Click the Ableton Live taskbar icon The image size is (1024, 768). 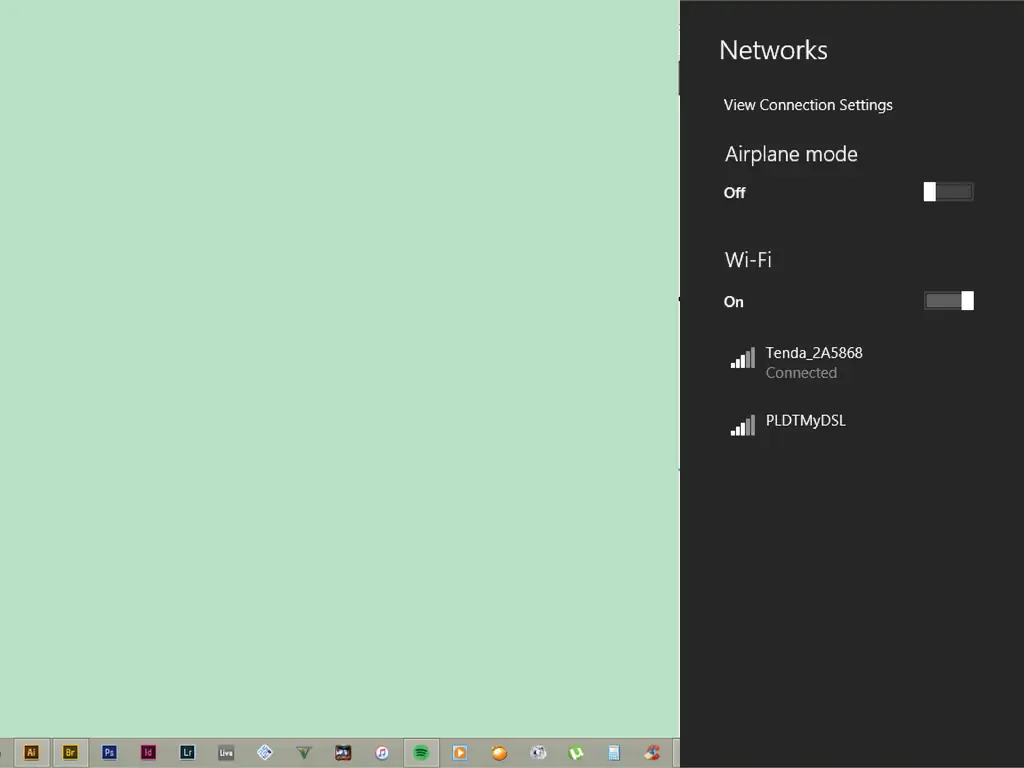tap(226, 753)
